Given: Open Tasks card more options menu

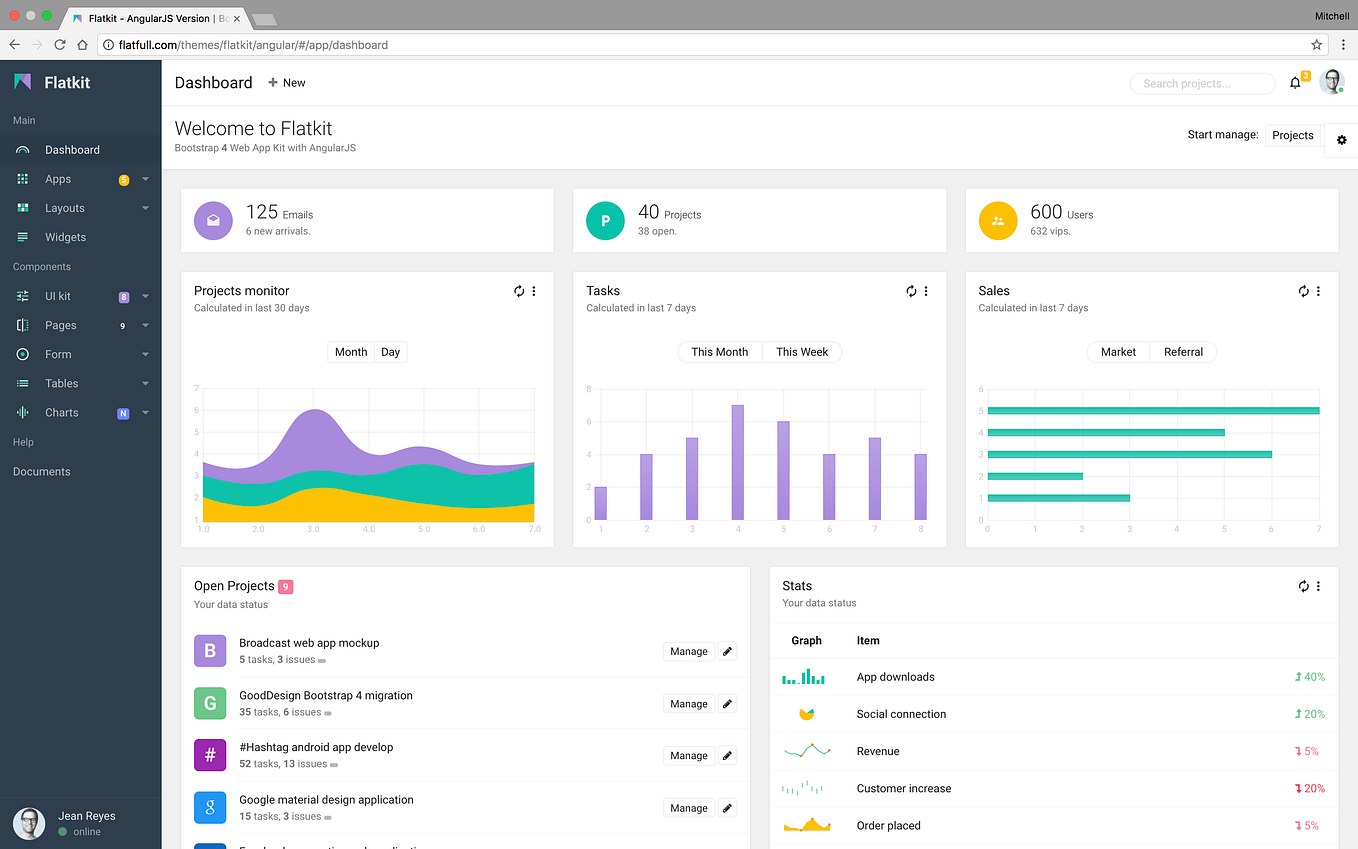Looking at the screenshot, I should pos(926,291).
